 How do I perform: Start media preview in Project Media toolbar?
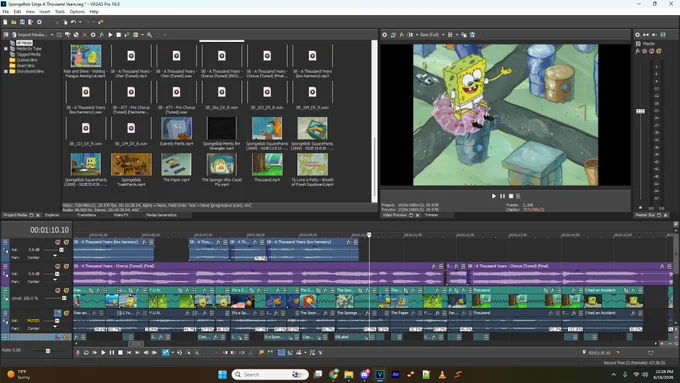(110, 35)
